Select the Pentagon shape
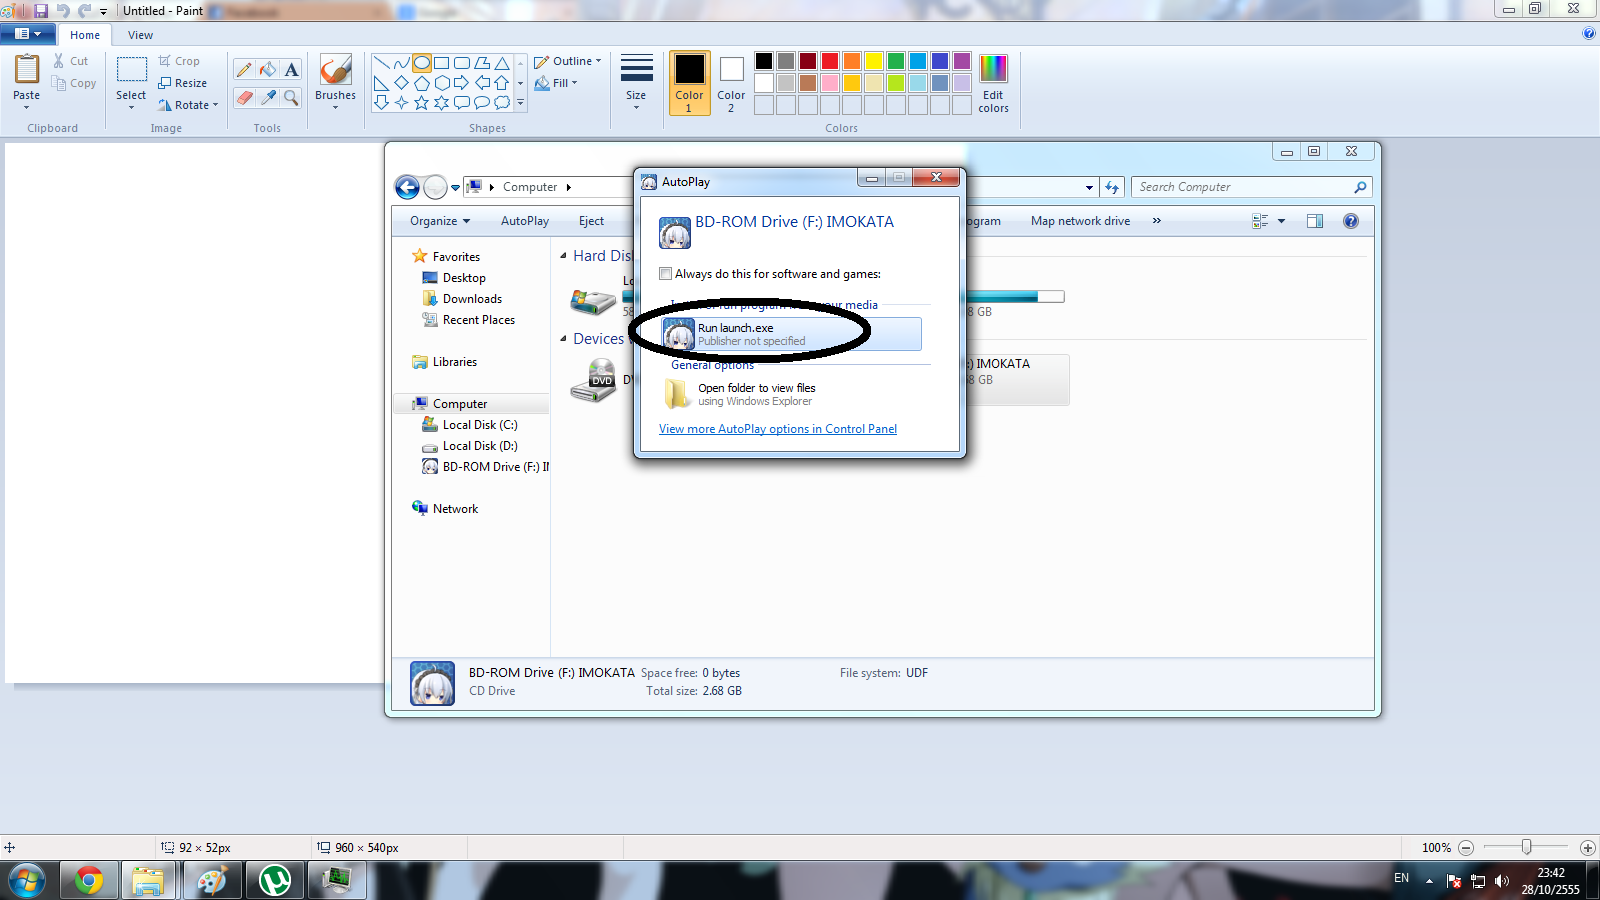Image resolution: width=1600 pixels, height=900 pixels. [422, 83]
